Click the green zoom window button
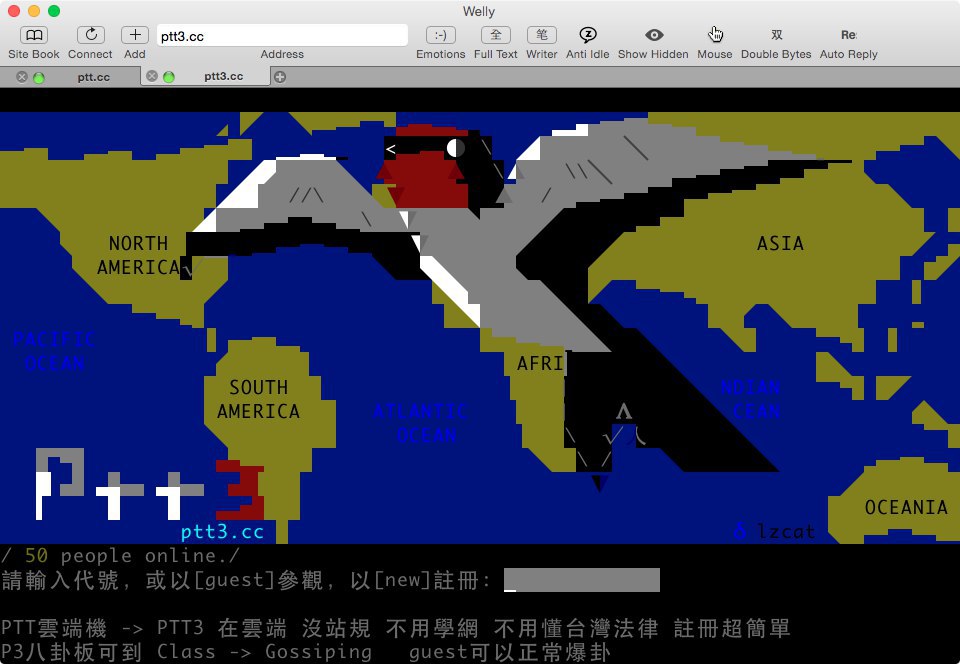 [54, 11]
